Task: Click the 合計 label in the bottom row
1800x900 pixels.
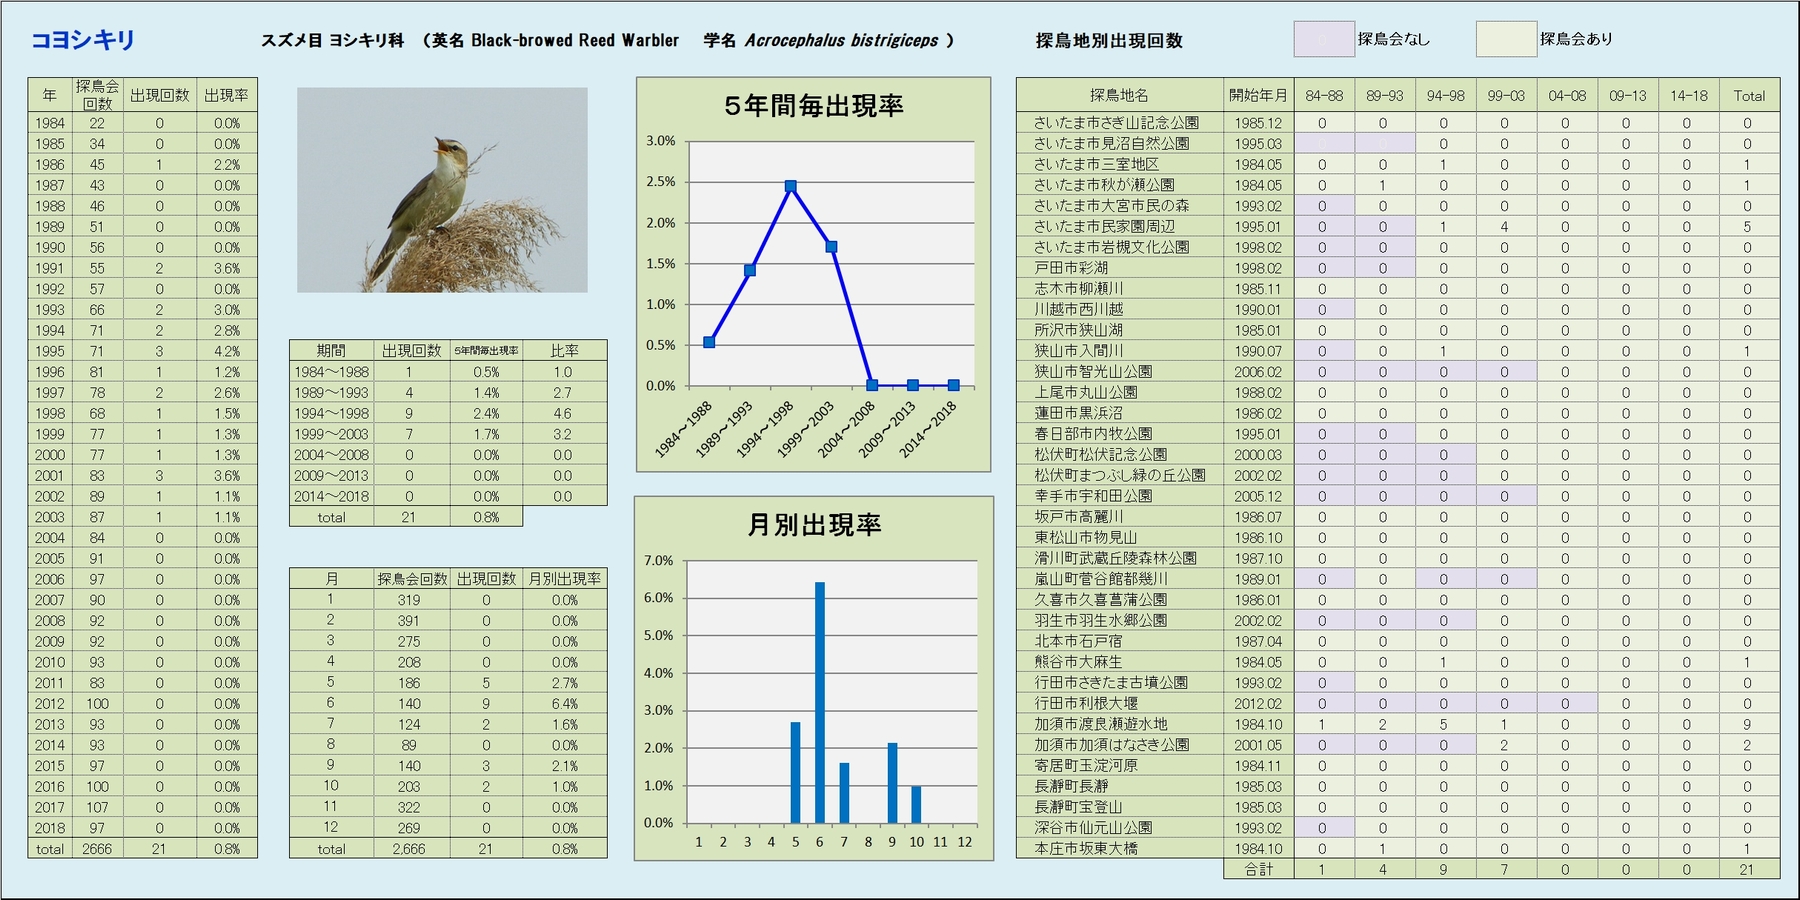Action: (x=1258, y=870)
